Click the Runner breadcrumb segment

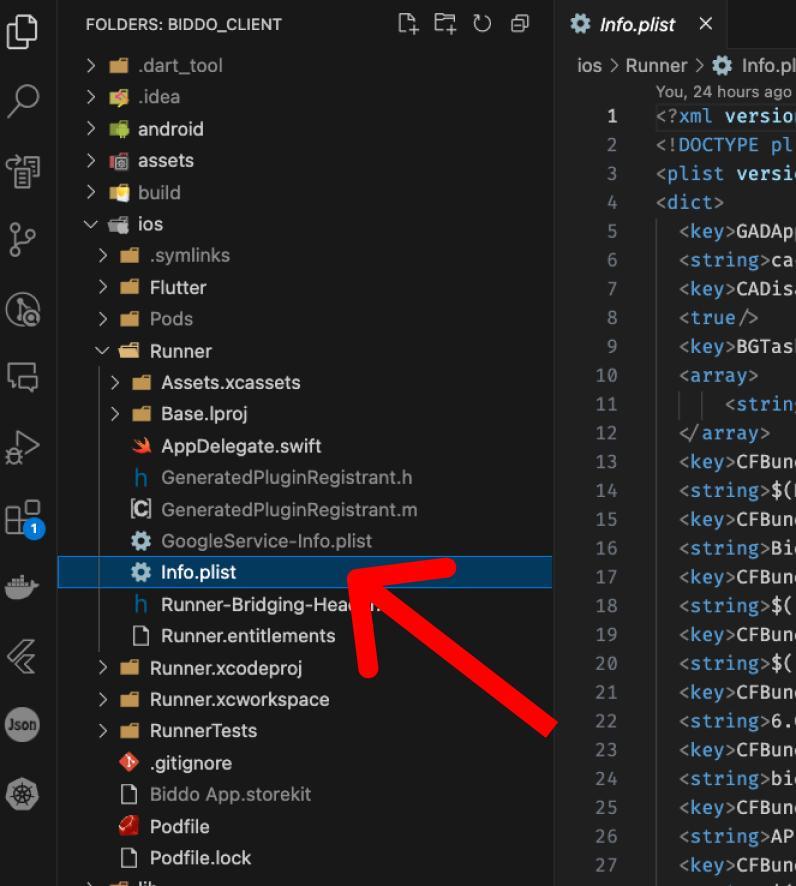coord(656,66)
